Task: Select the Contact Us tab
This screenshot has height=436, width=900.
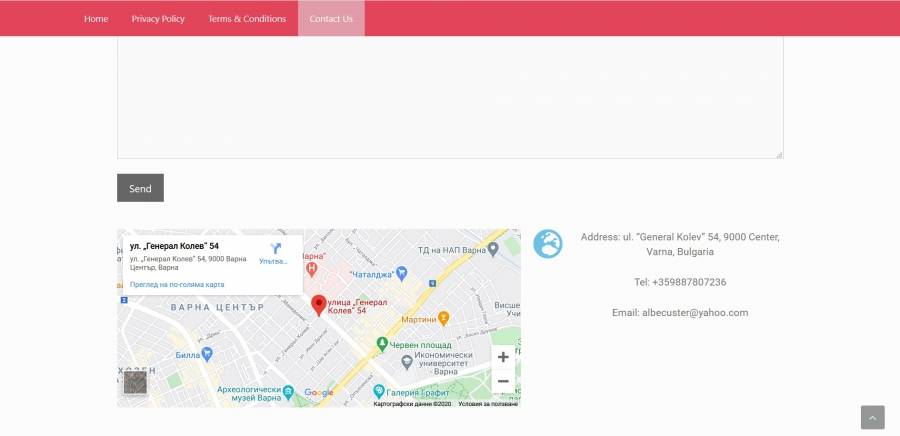Action: pyautogui.click(x=331, y=19)
